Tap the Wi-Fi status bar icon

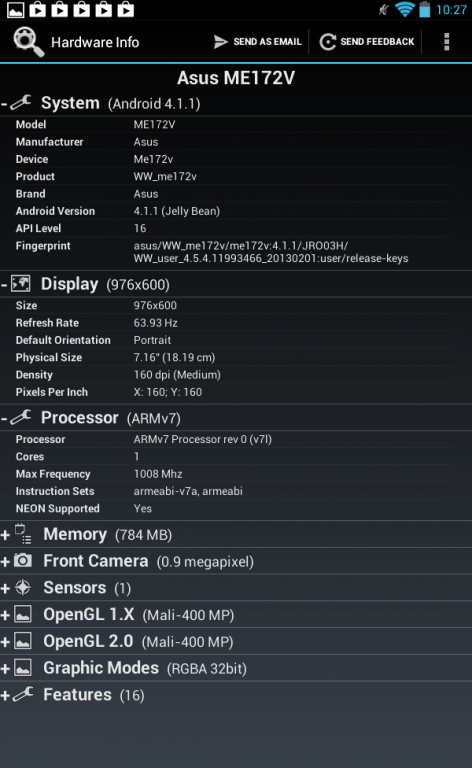tap(404, 9)
